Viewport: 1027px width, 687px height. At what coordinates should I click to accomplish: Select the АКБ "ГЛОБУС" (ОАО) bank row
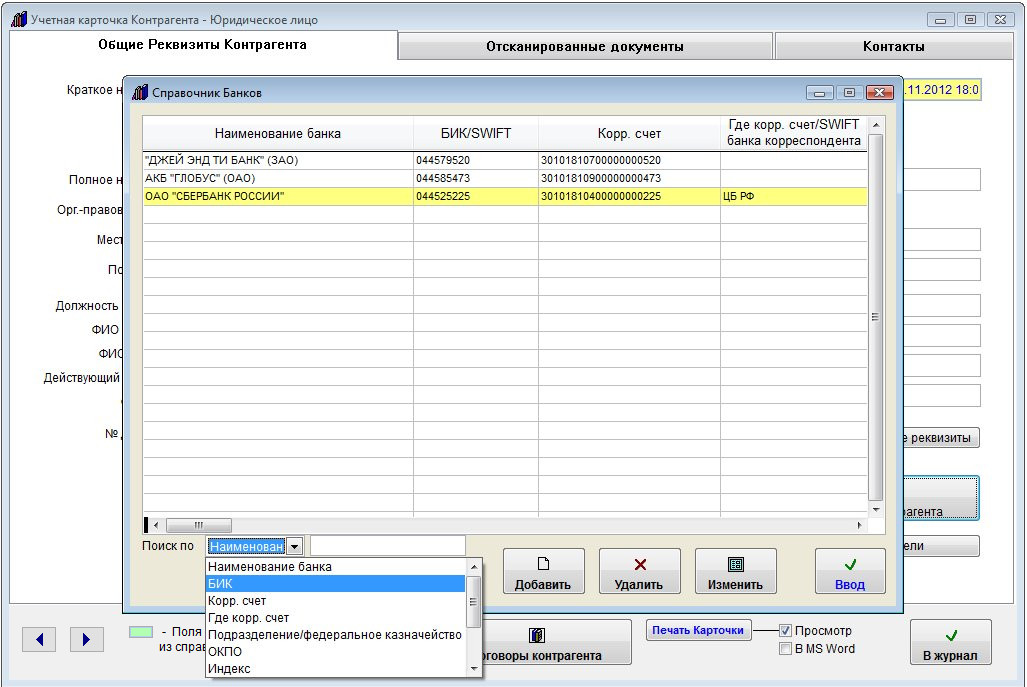[x=277, y=178]
